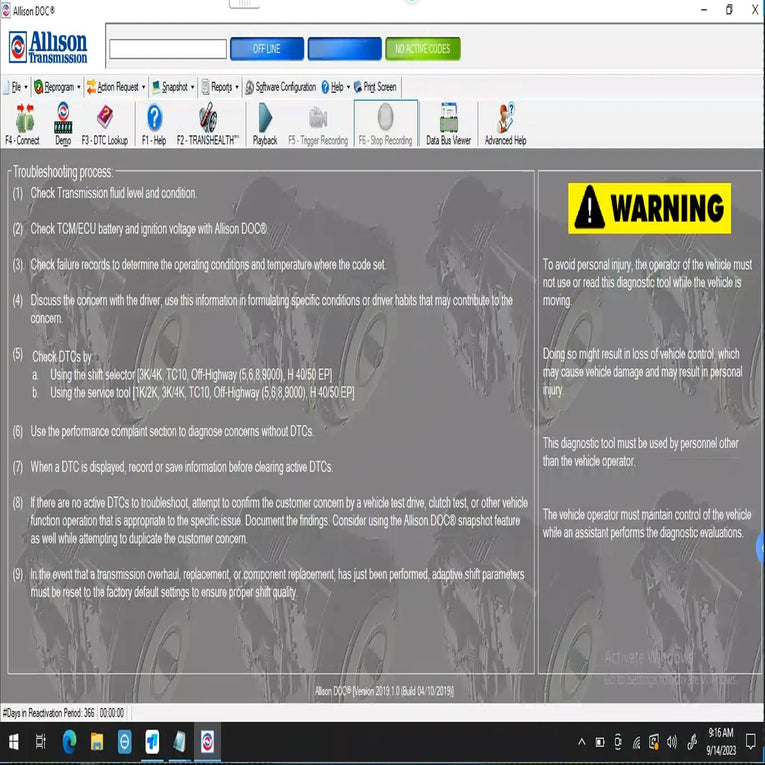Open F2 - TRANSHEALTH tool

pyautogui.click(x=207, y=123)
